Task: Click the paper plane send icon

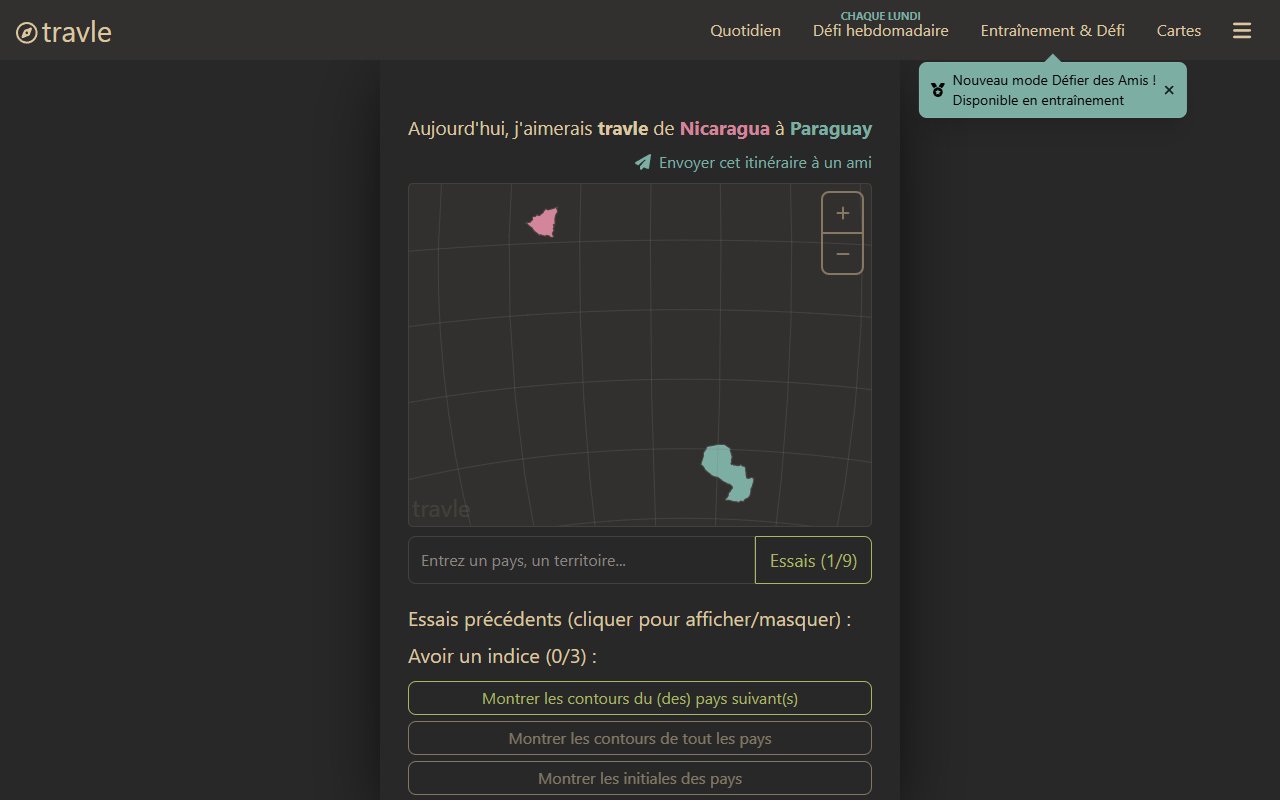Action: 643,162
